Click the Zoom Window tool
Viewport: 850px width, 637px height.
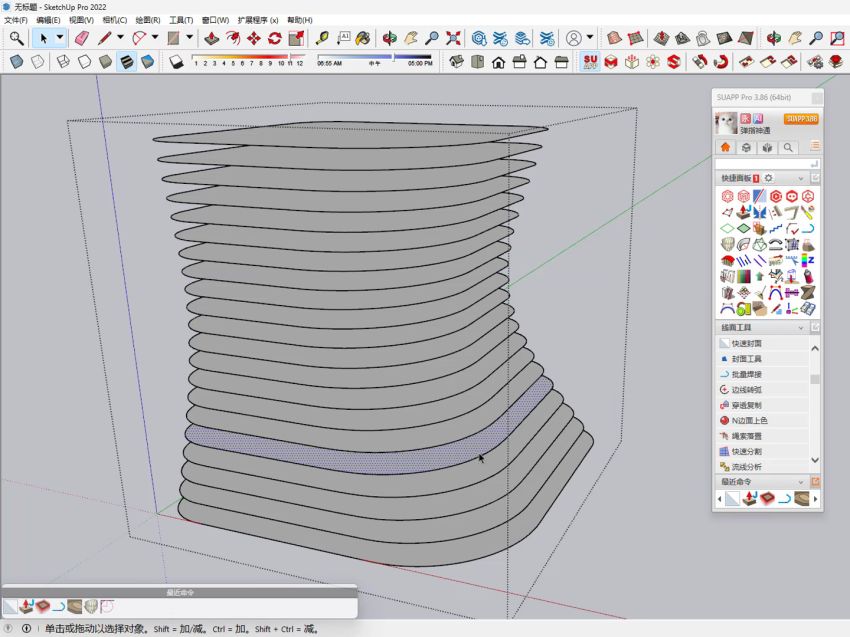[838, 38]
